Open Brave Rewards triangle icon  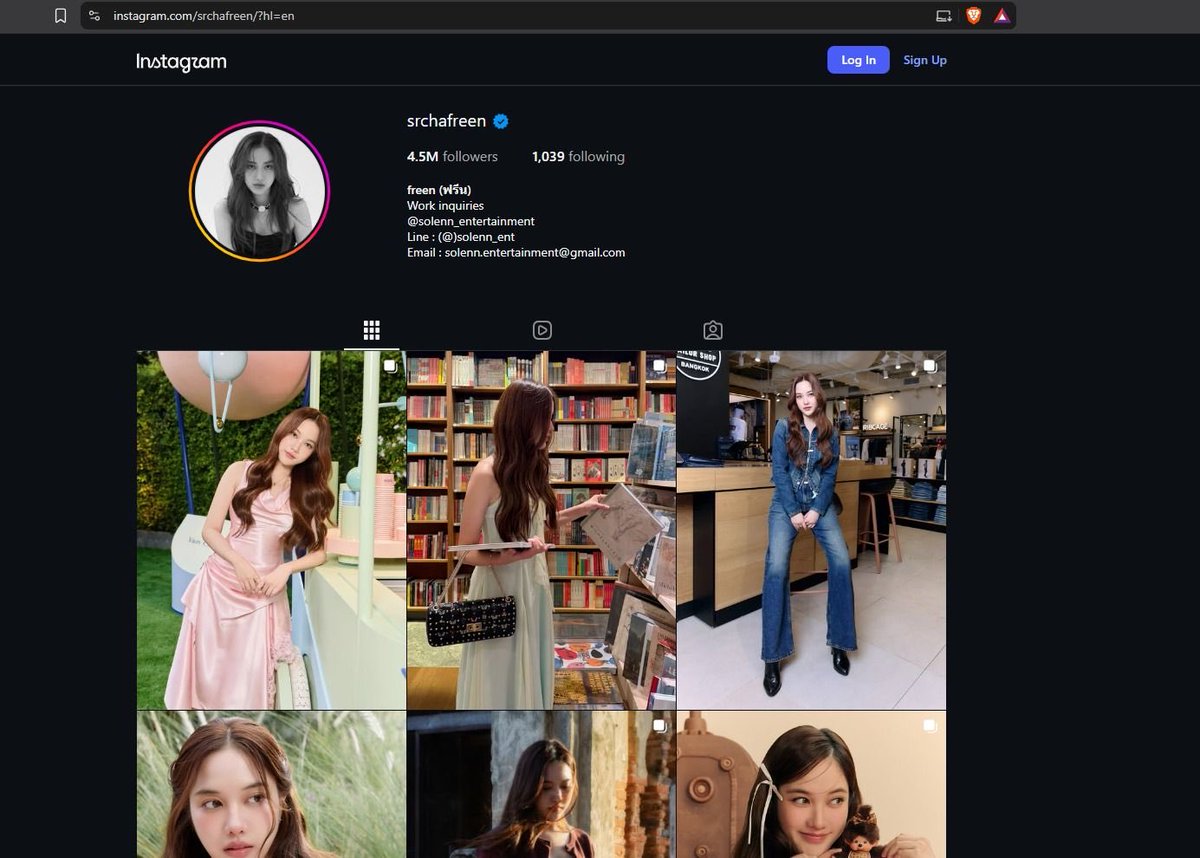coord(1001,15)
